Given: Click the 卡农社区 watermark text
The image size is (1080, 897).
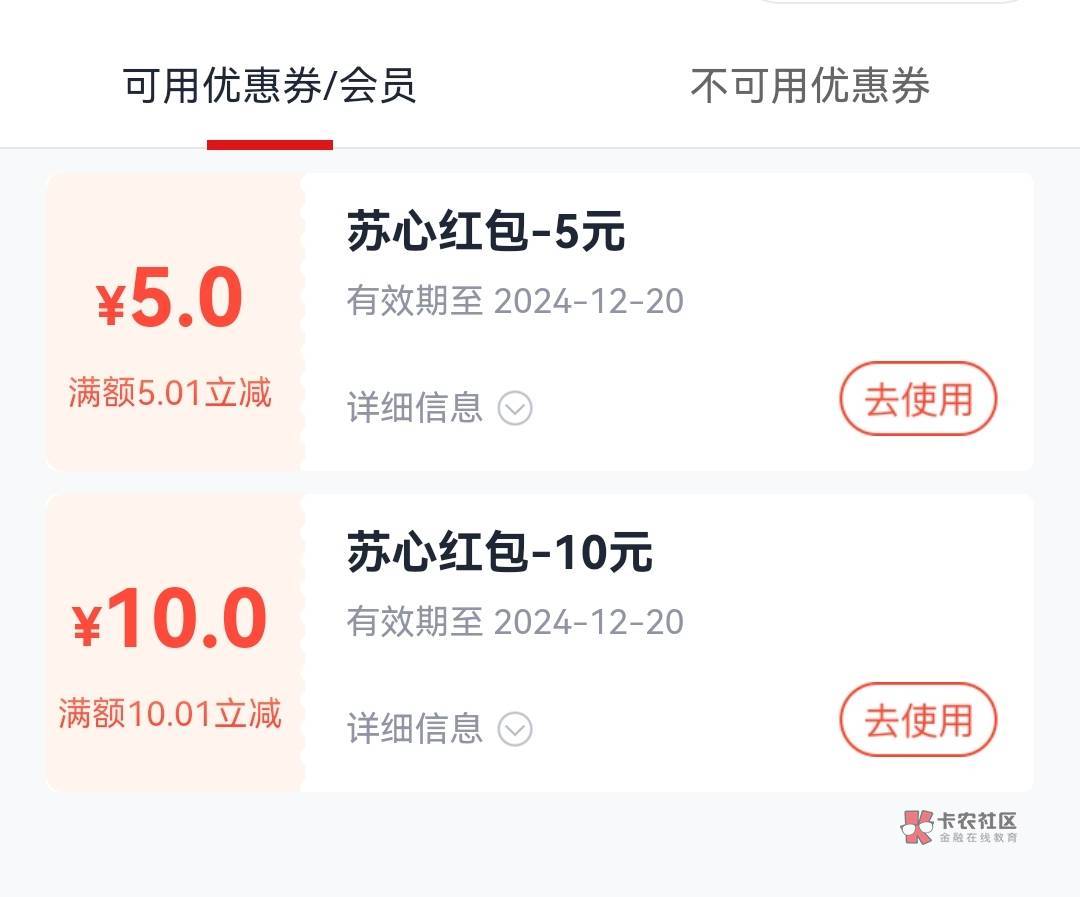Looking at the screenshot, I should click(977, 821).
